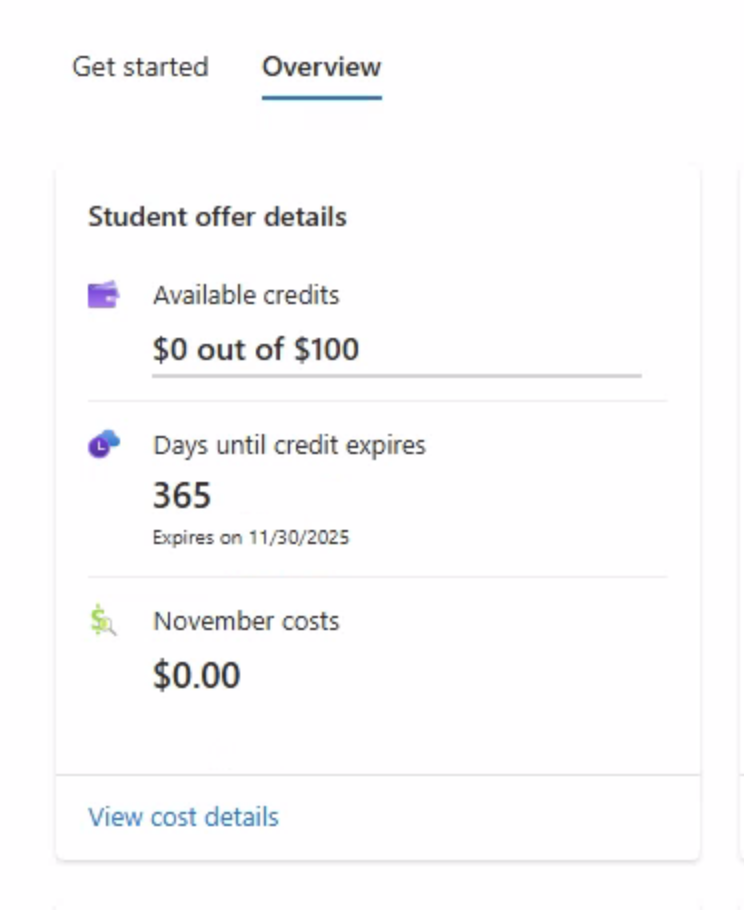Click the divider line above November costs
This screenshot has height=910, width=744.
point(377,577)
